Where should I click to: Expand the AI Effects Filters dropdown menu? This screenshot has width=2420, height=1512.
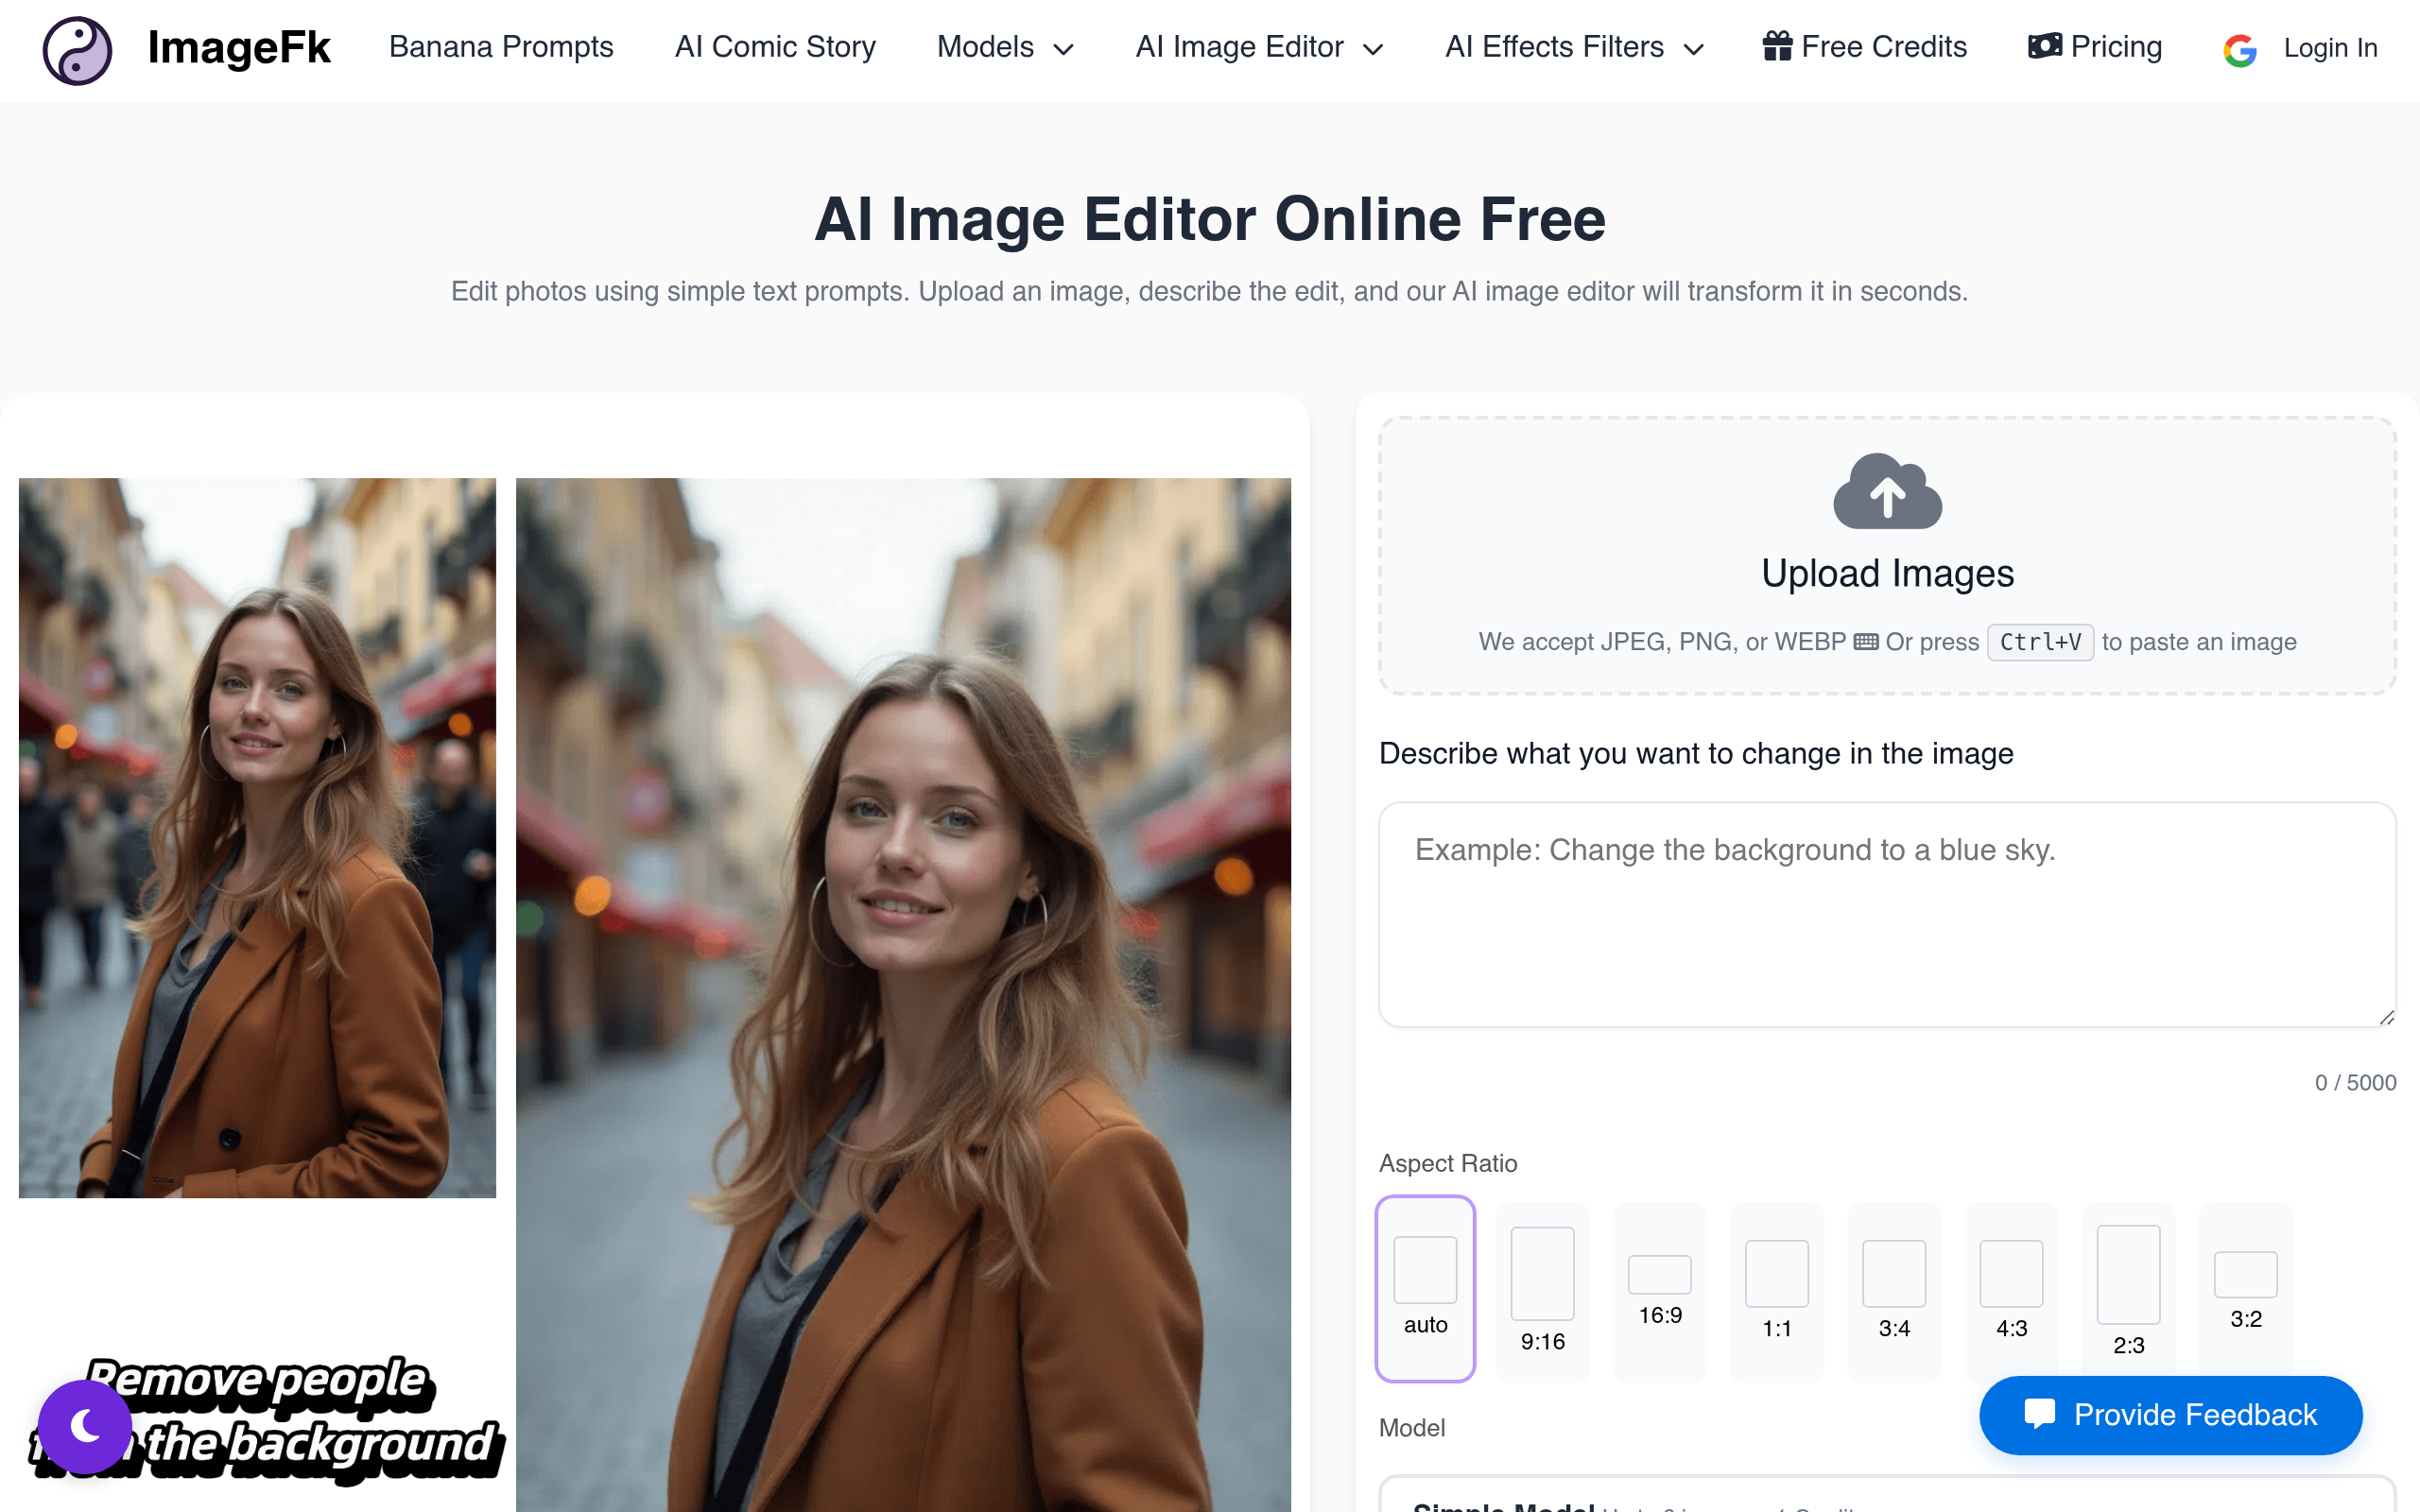click(x=1574, y=47)
